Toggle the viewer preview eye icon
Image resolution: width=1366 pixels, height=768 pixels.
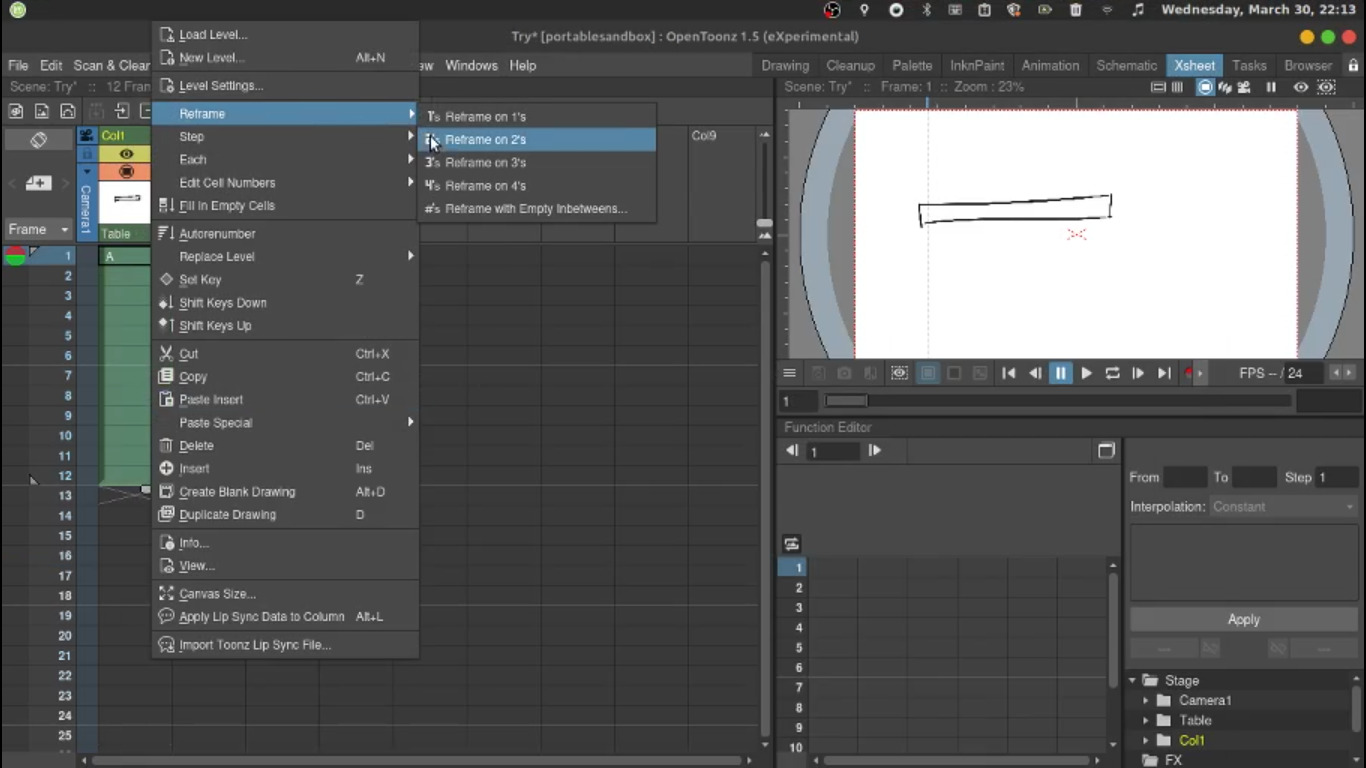click(1300, 87)
